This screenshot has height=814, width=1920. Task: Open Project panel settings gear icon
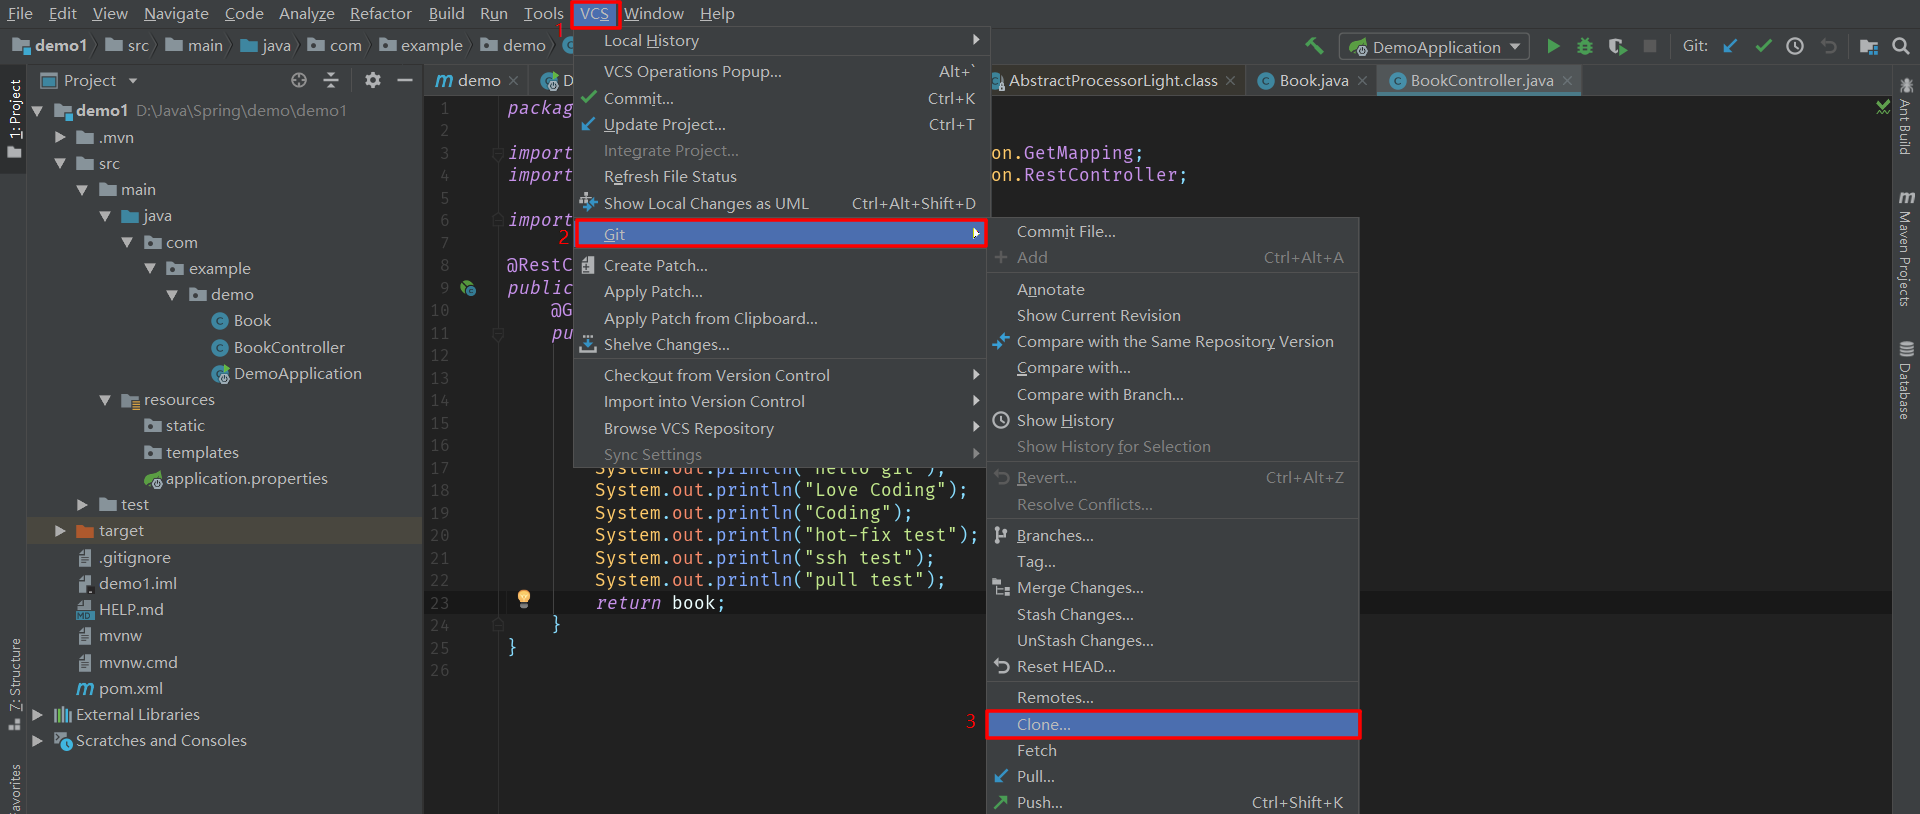tap(373, 80)
